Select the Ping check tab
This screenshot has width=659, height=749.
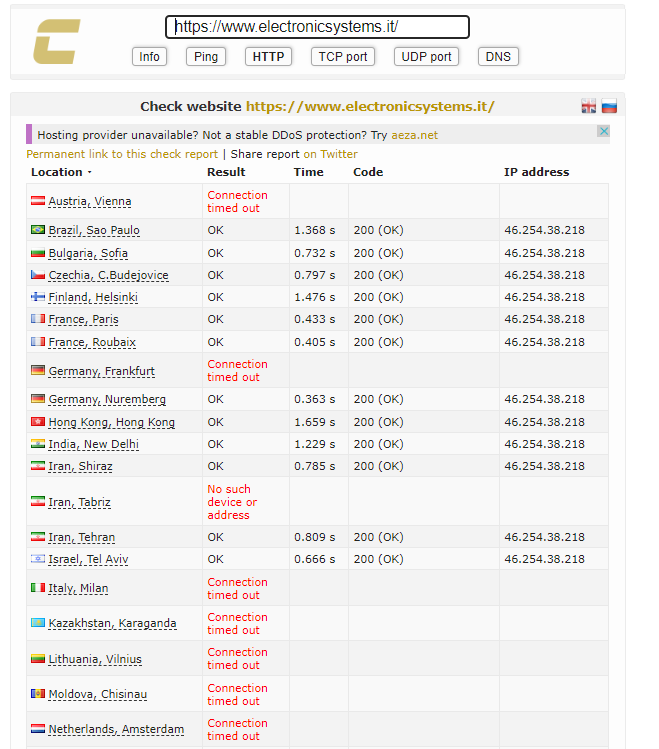206,57
